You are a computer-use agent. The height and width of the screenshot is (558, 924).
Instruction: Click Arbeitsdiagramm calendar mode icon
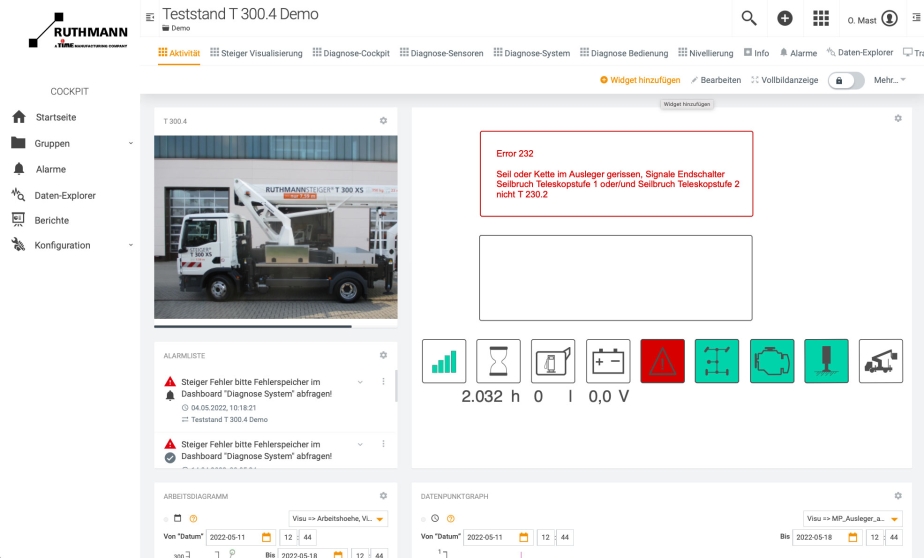click(177, 519)
